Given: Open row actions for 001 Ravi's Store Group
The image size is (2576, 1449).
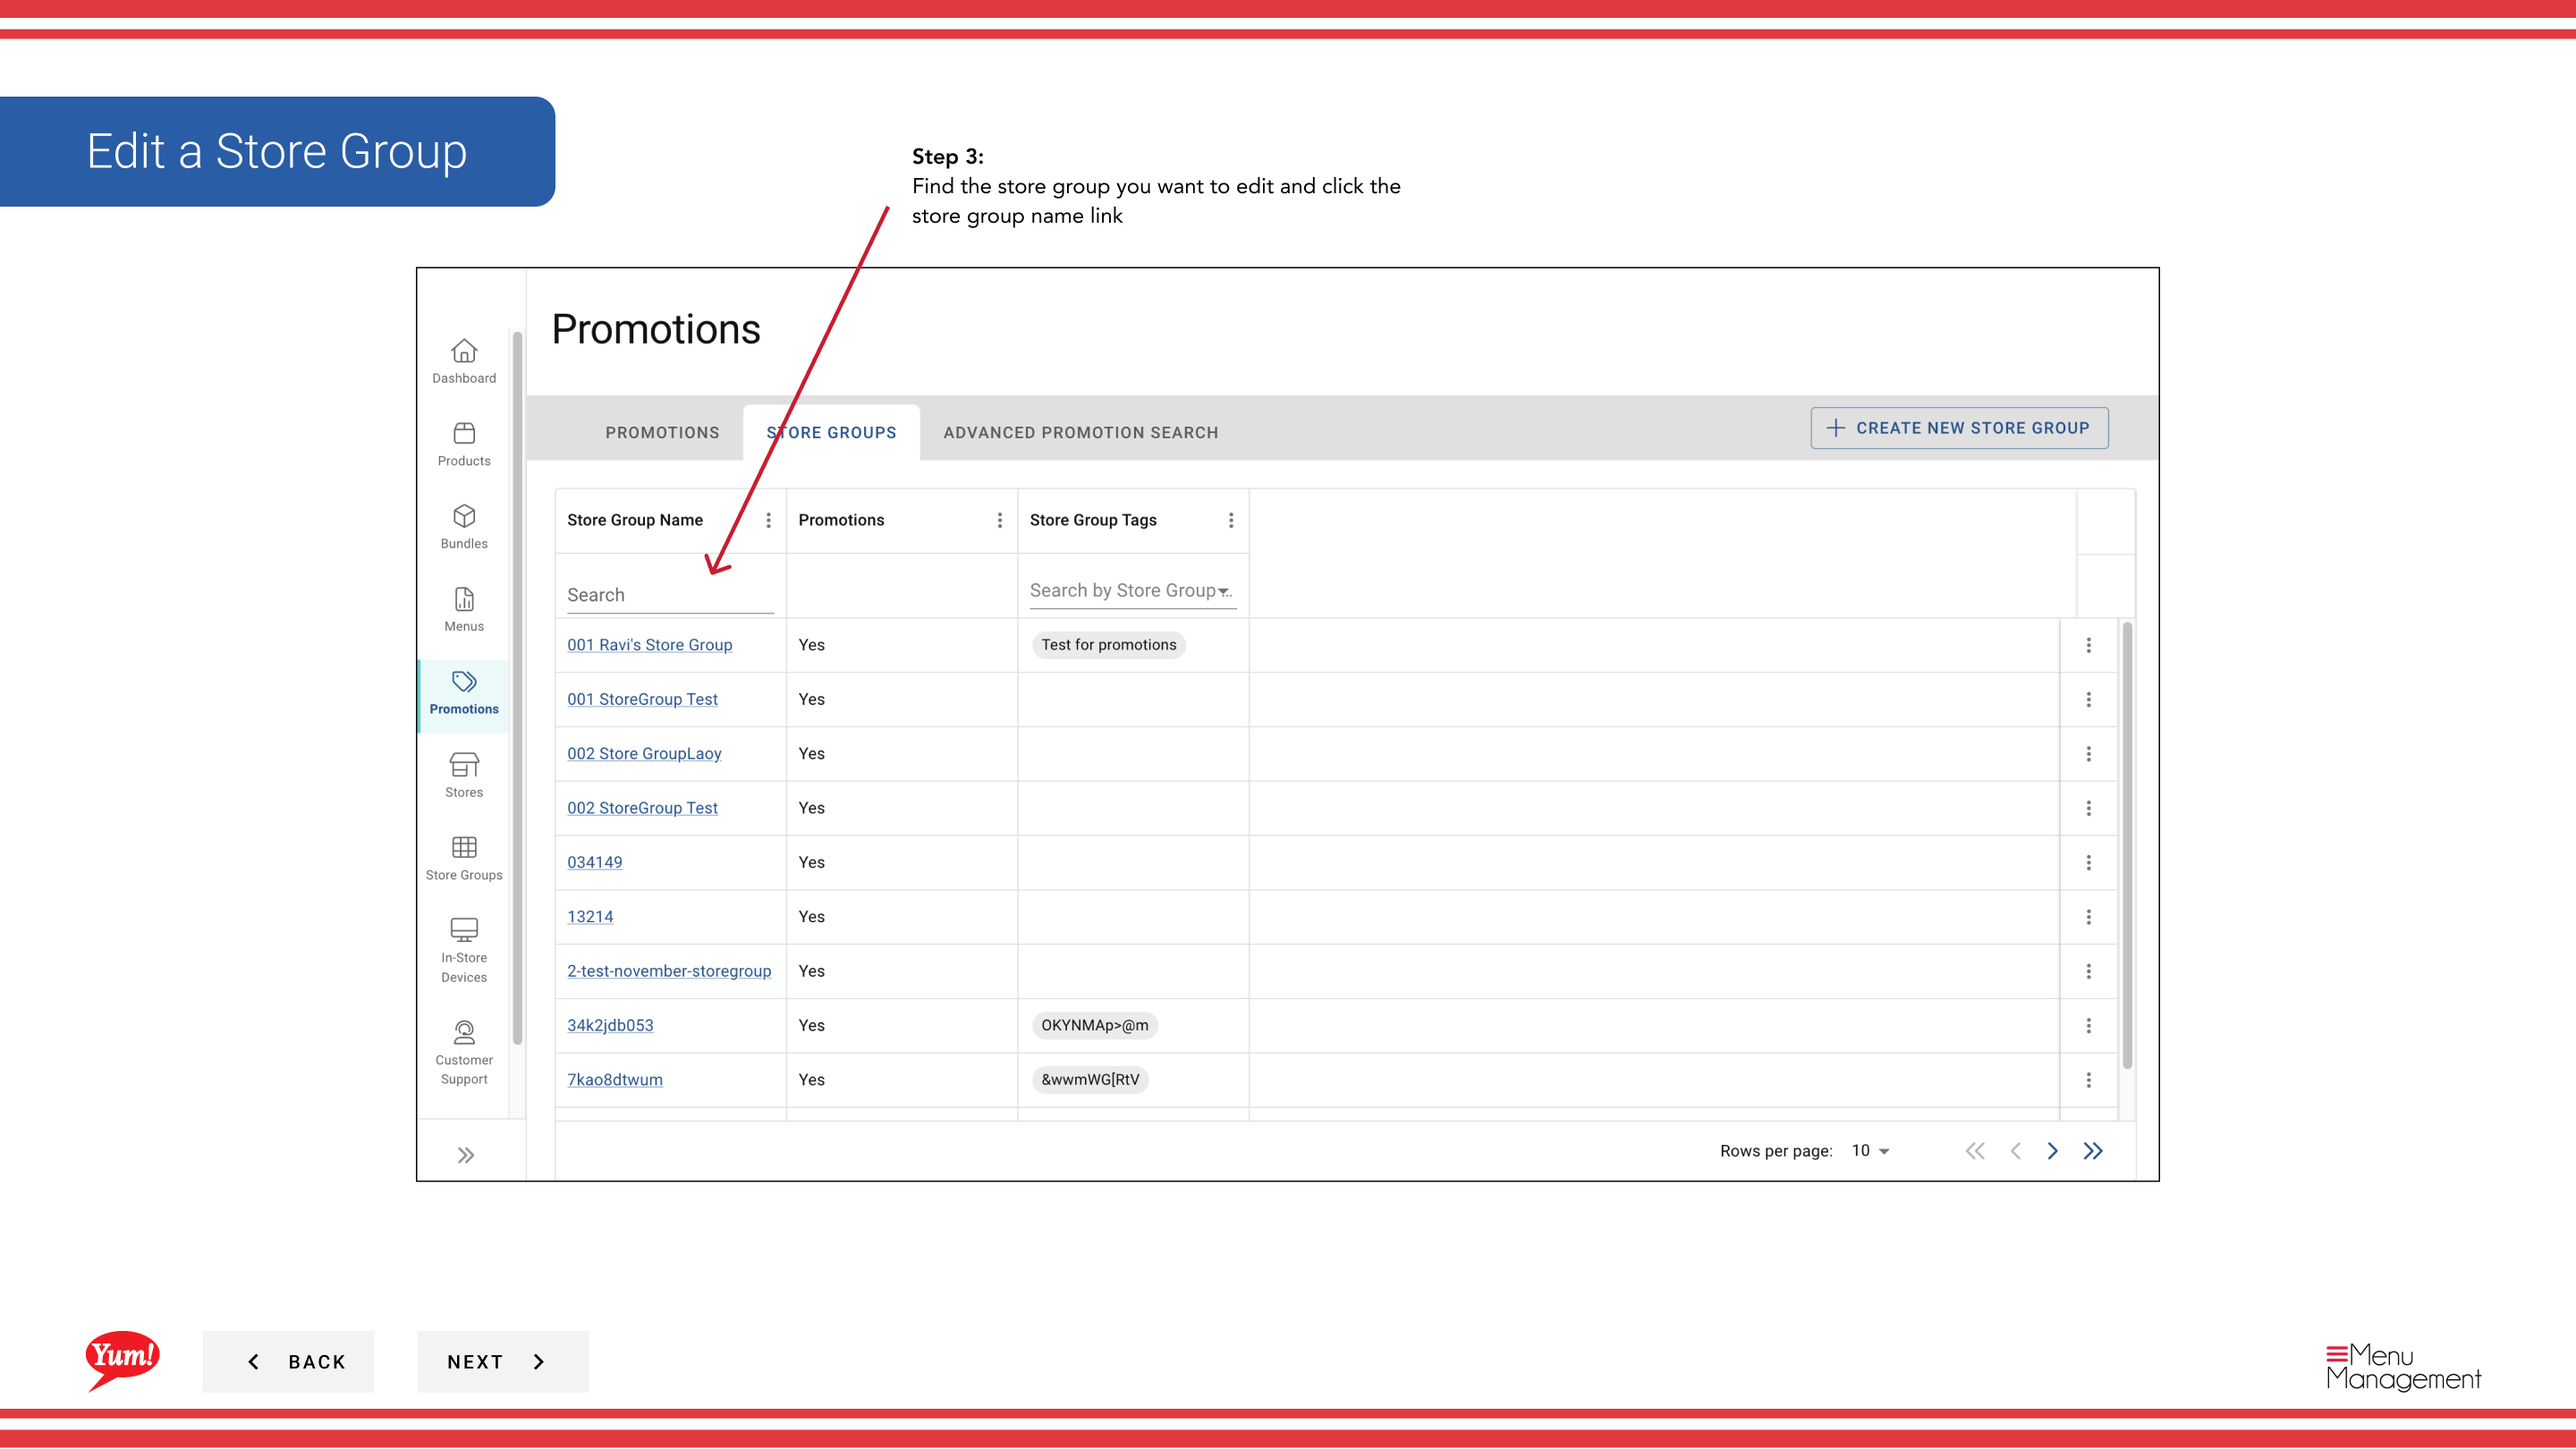Looking at the screenshot, I should click(x=2088, y=645).
